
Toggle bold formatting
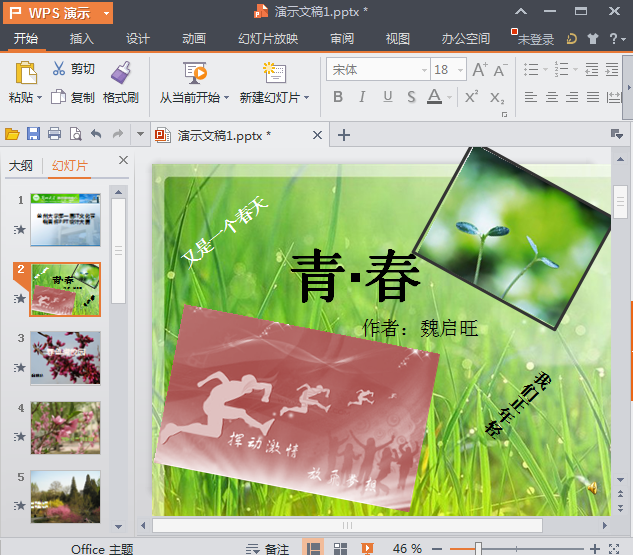338,97
